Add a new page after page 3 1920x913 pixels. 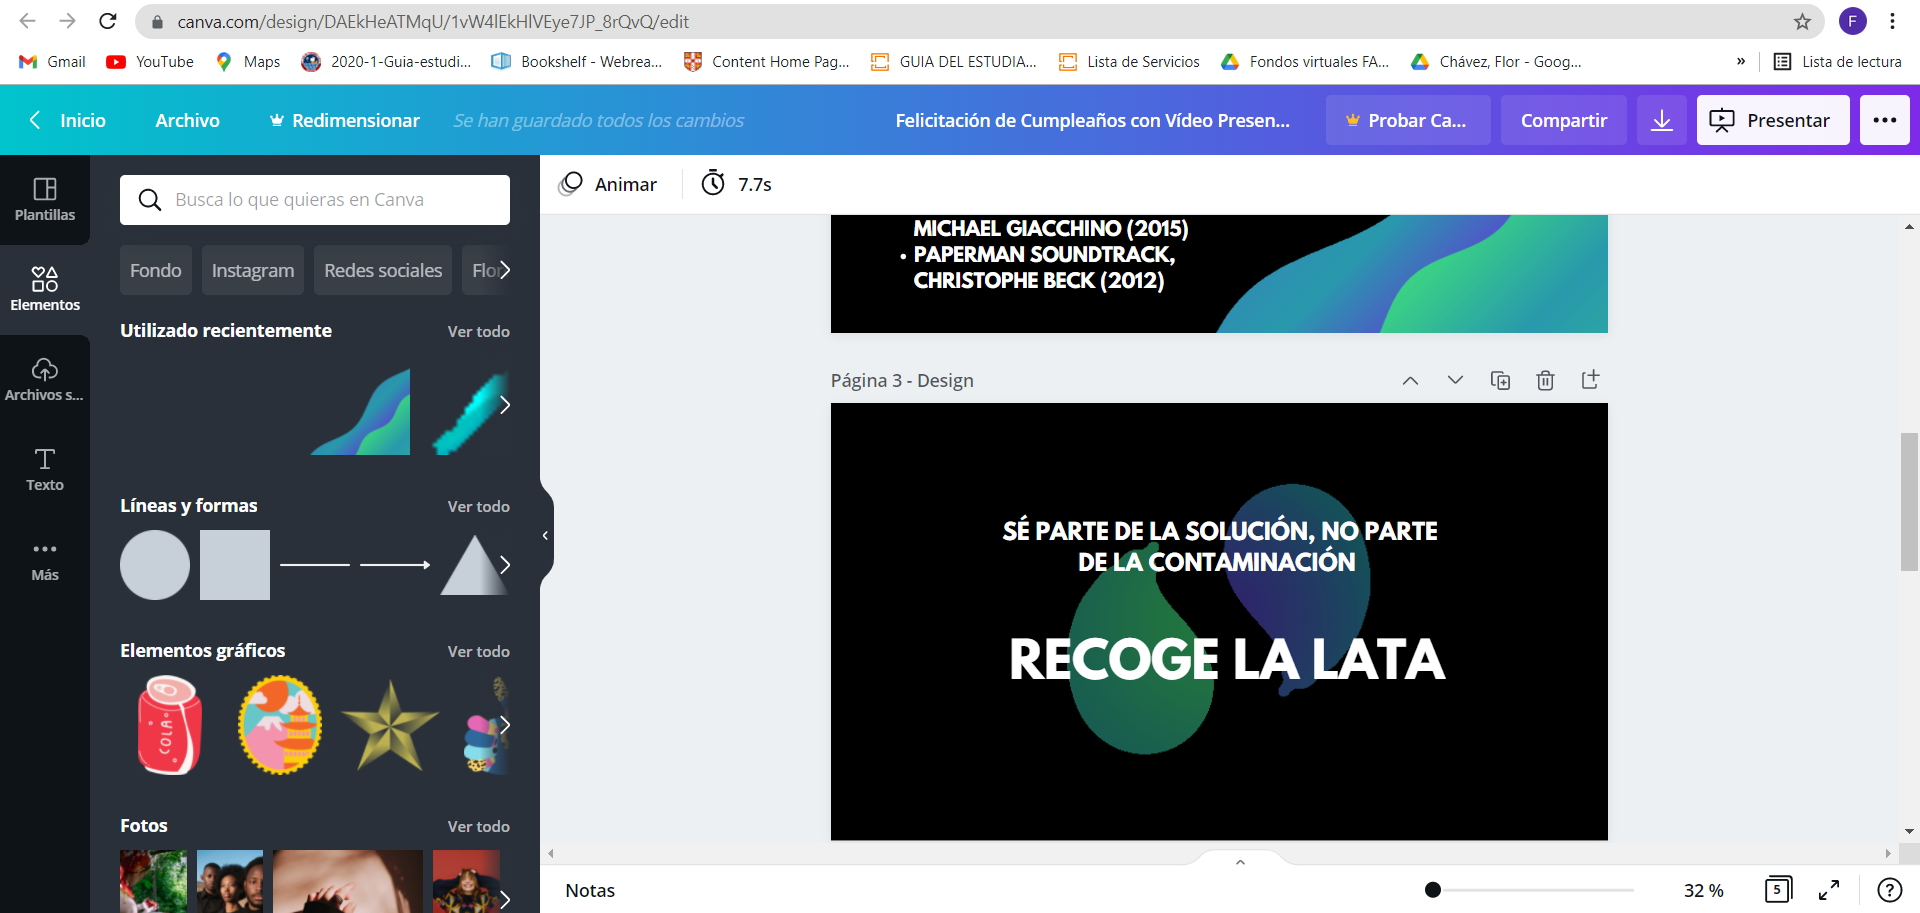[x=1590, y=379]
